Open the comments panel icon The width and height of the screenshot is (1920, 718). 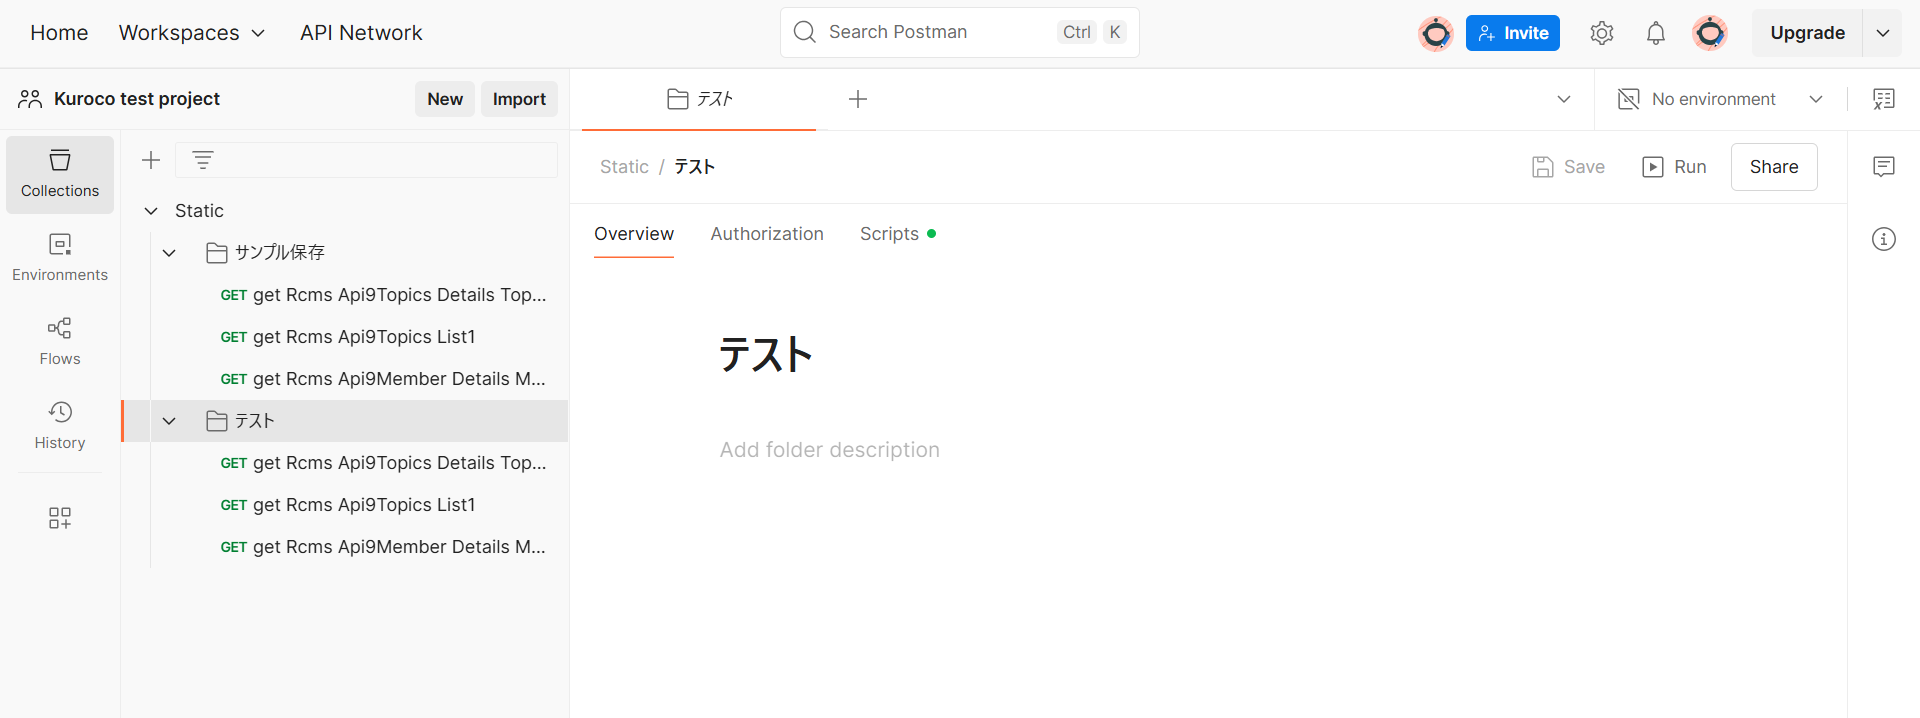coord(1884,167)
